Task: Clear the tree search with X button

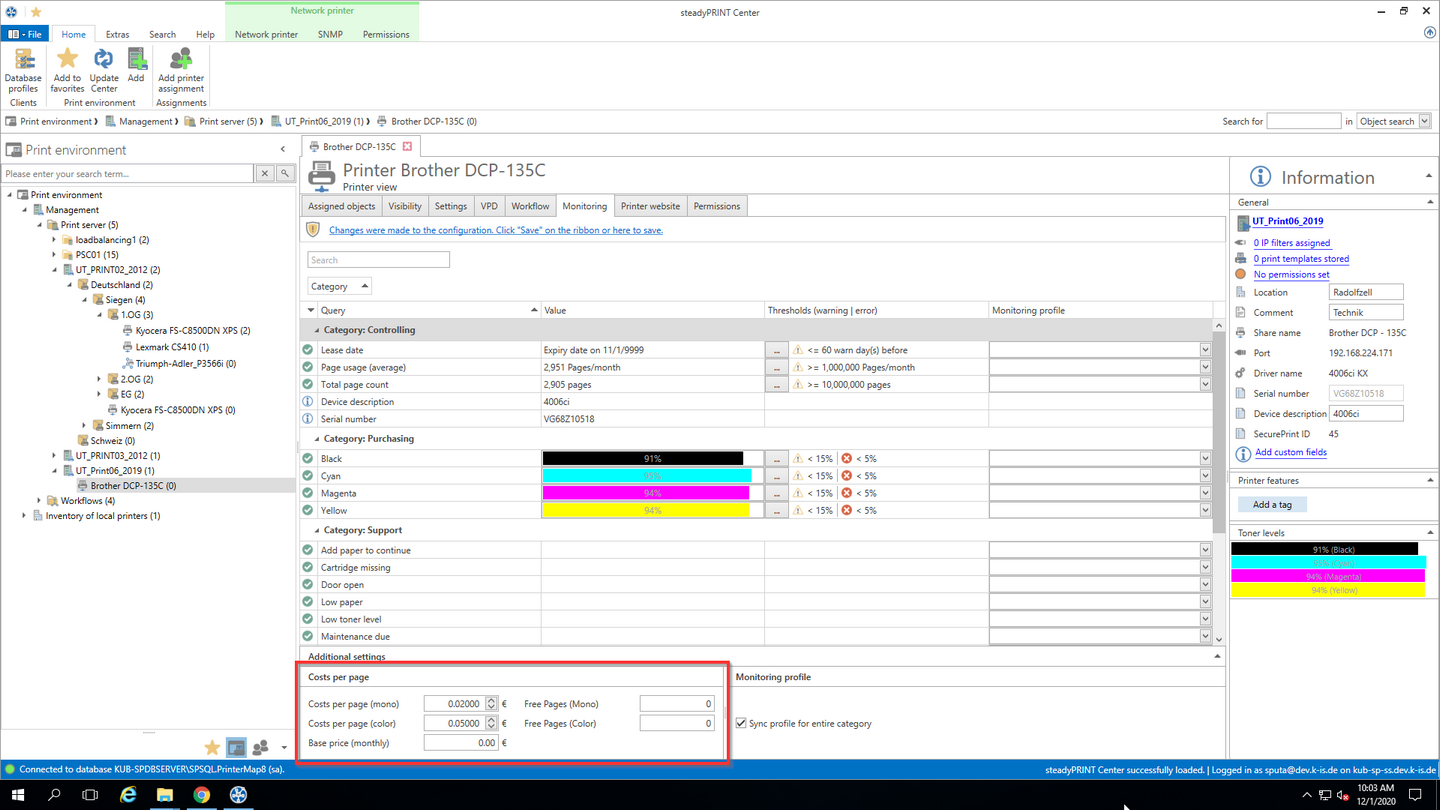Action: pyautogui.click(x=265, y=174)
